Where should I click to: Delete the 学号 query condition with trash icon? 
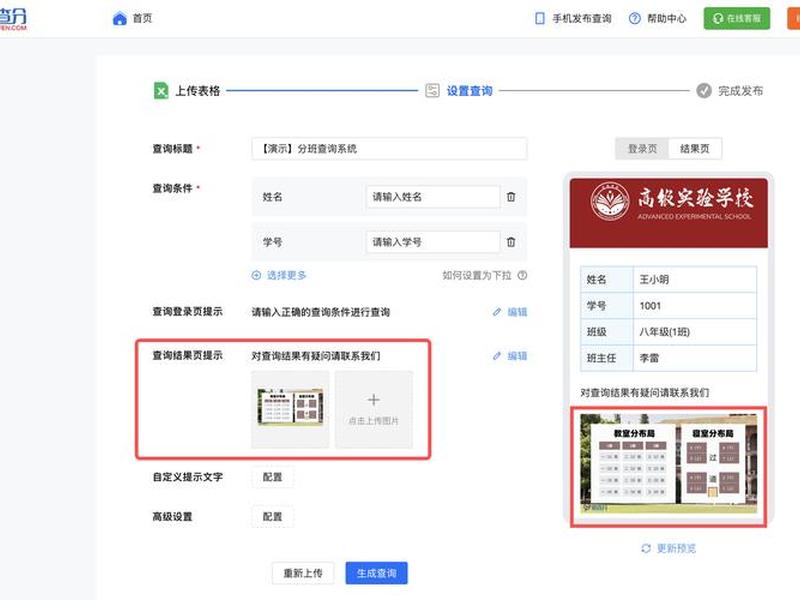[511, 242]
